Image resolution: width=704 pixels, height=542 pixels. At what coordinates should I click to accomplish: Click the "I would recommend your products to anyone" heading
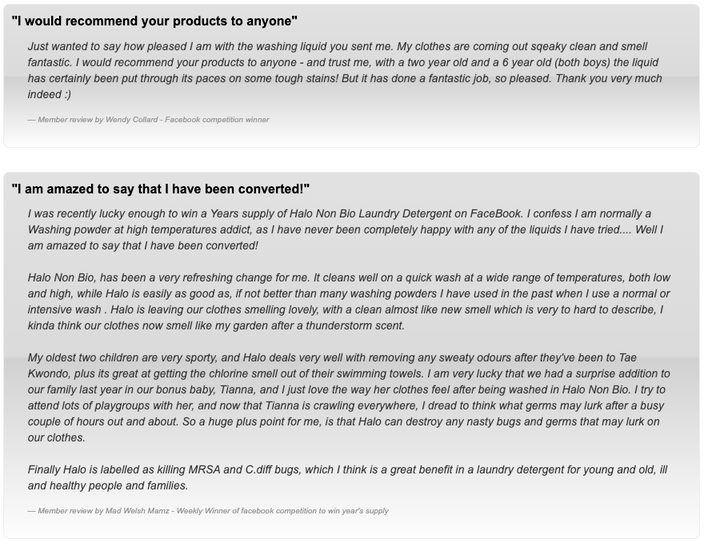pyautogui.click(x=154, y=21)
